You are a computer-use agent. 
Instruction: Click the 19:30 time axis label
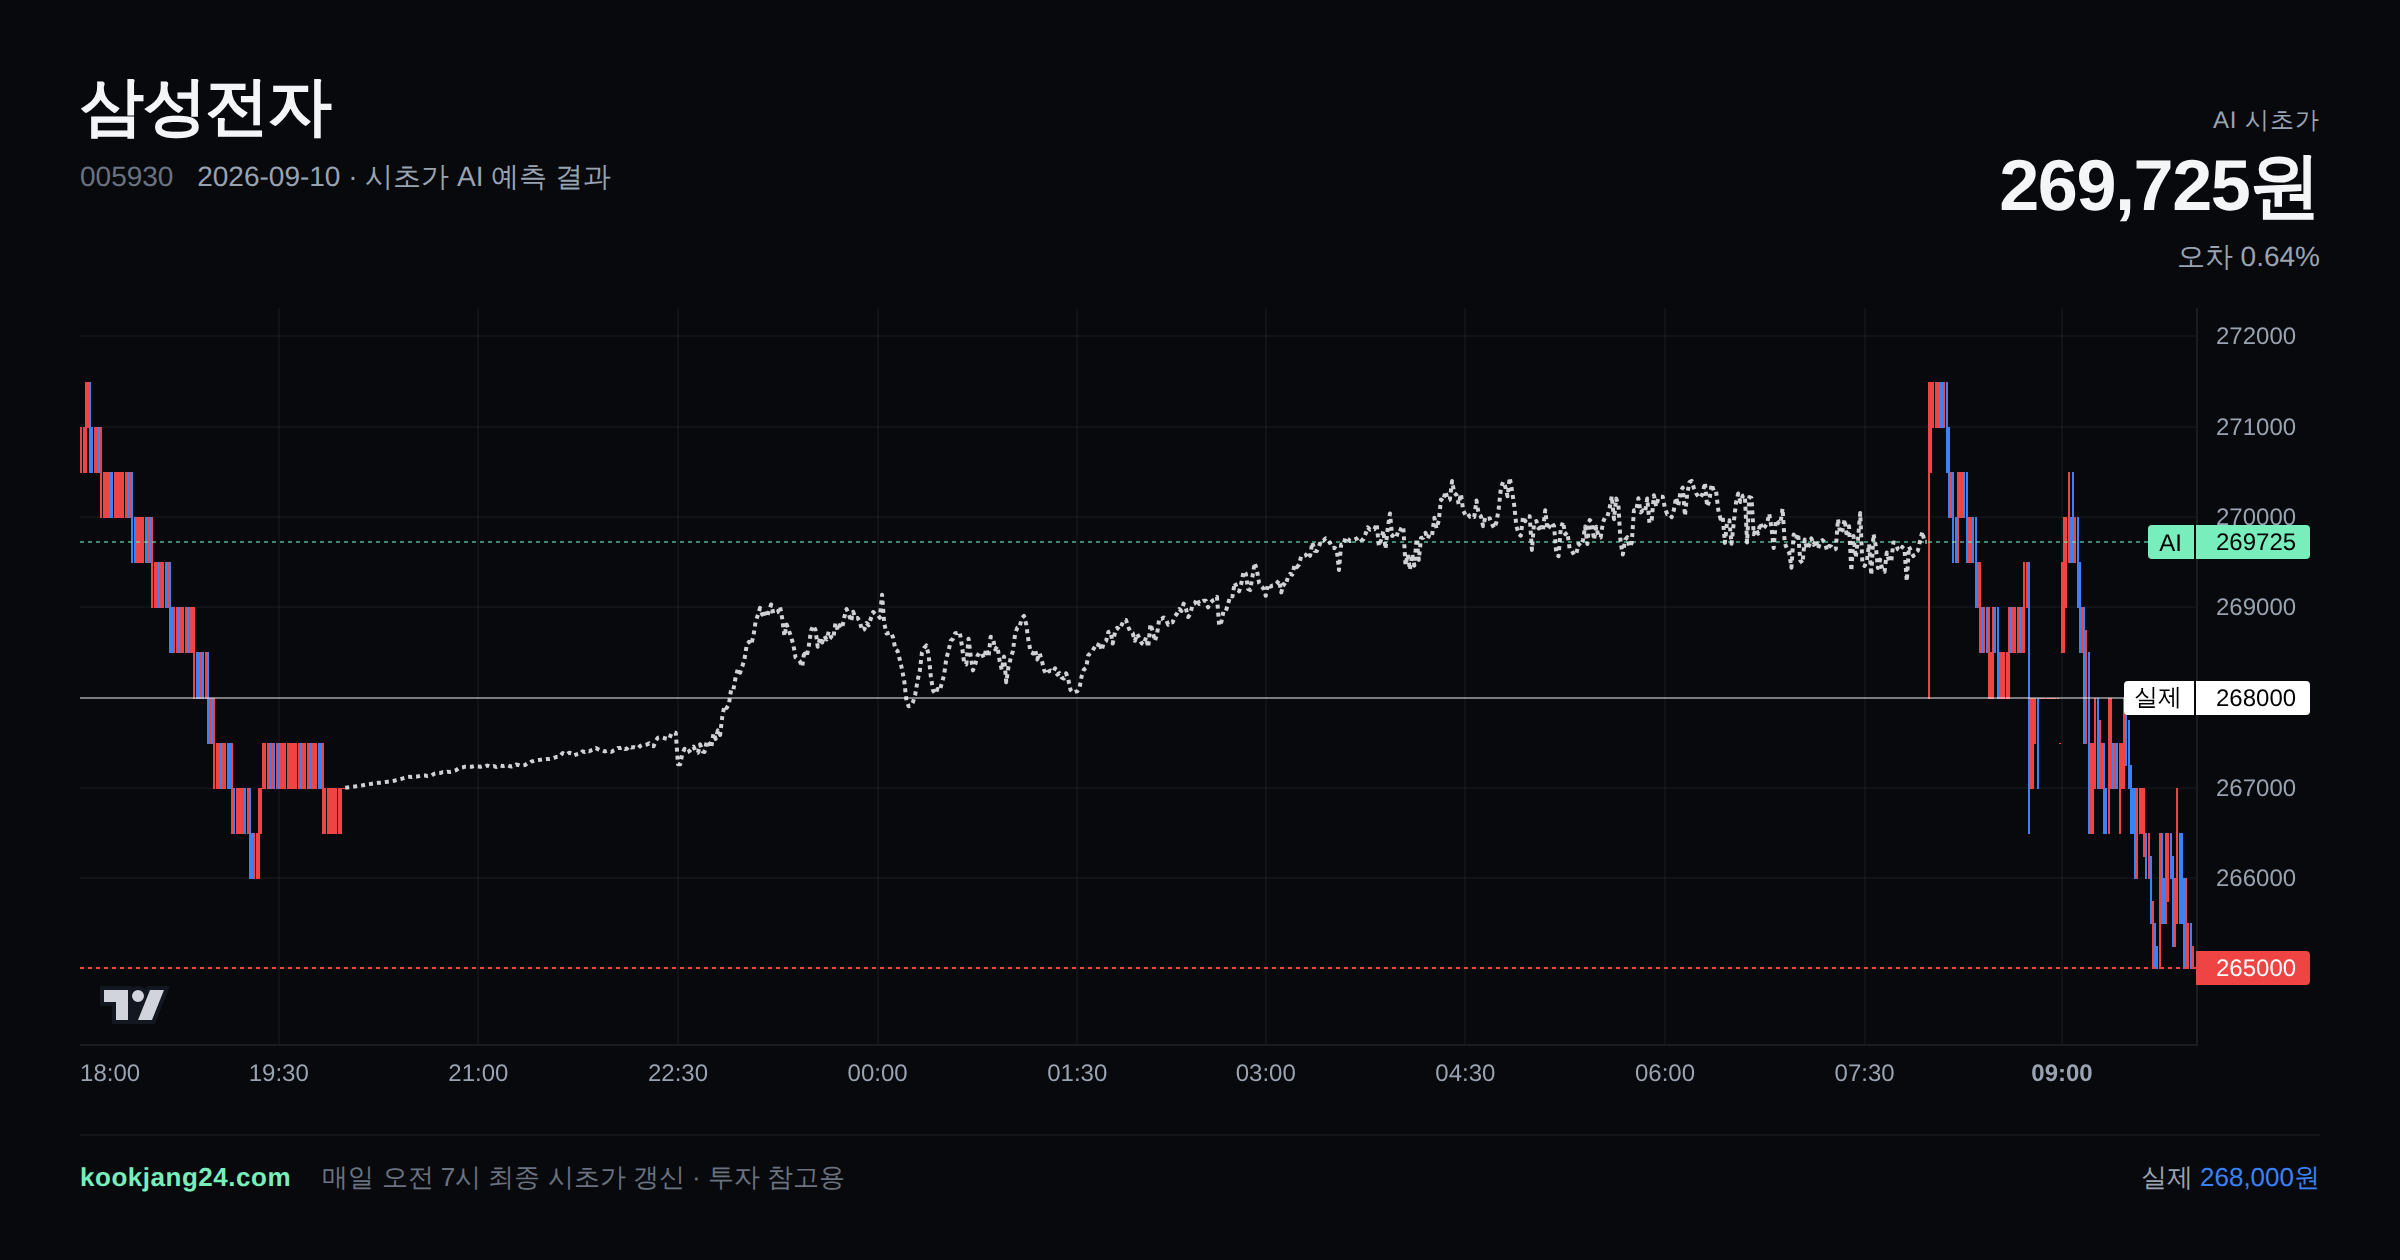(279, 1073)
